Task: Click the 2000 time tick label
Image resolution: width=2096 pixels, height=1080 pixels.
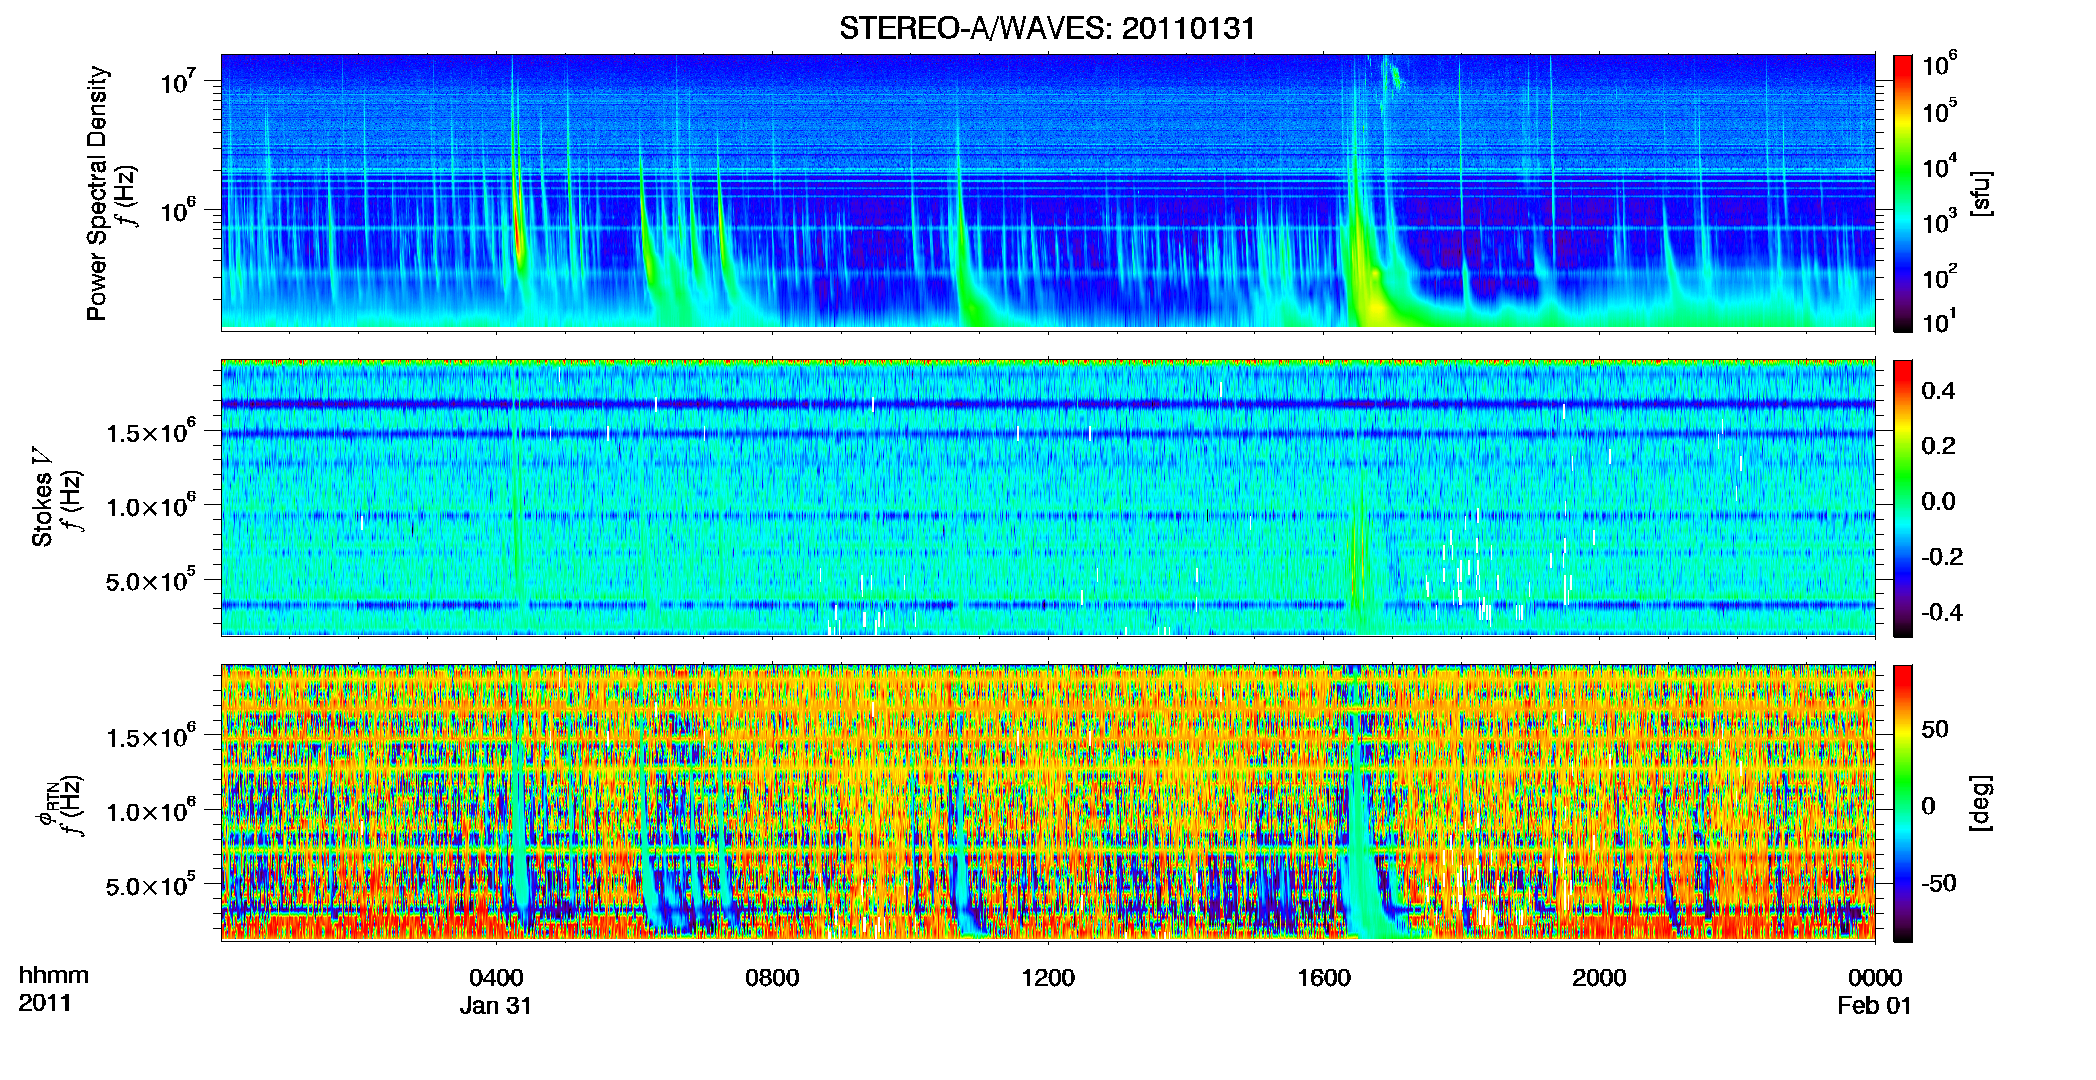Action: (x=1599, y=977)
